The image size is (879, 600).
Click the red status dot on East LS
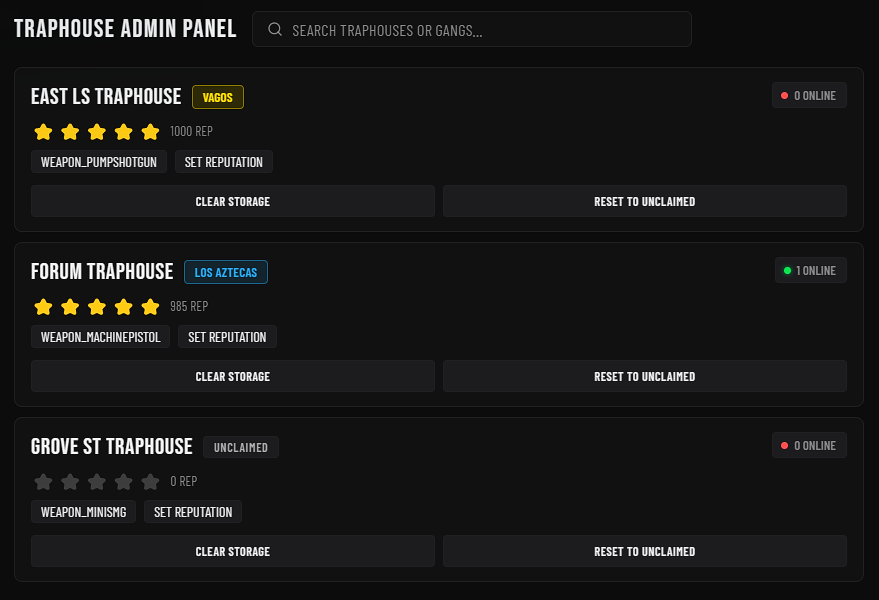click(x=784, y=95)
